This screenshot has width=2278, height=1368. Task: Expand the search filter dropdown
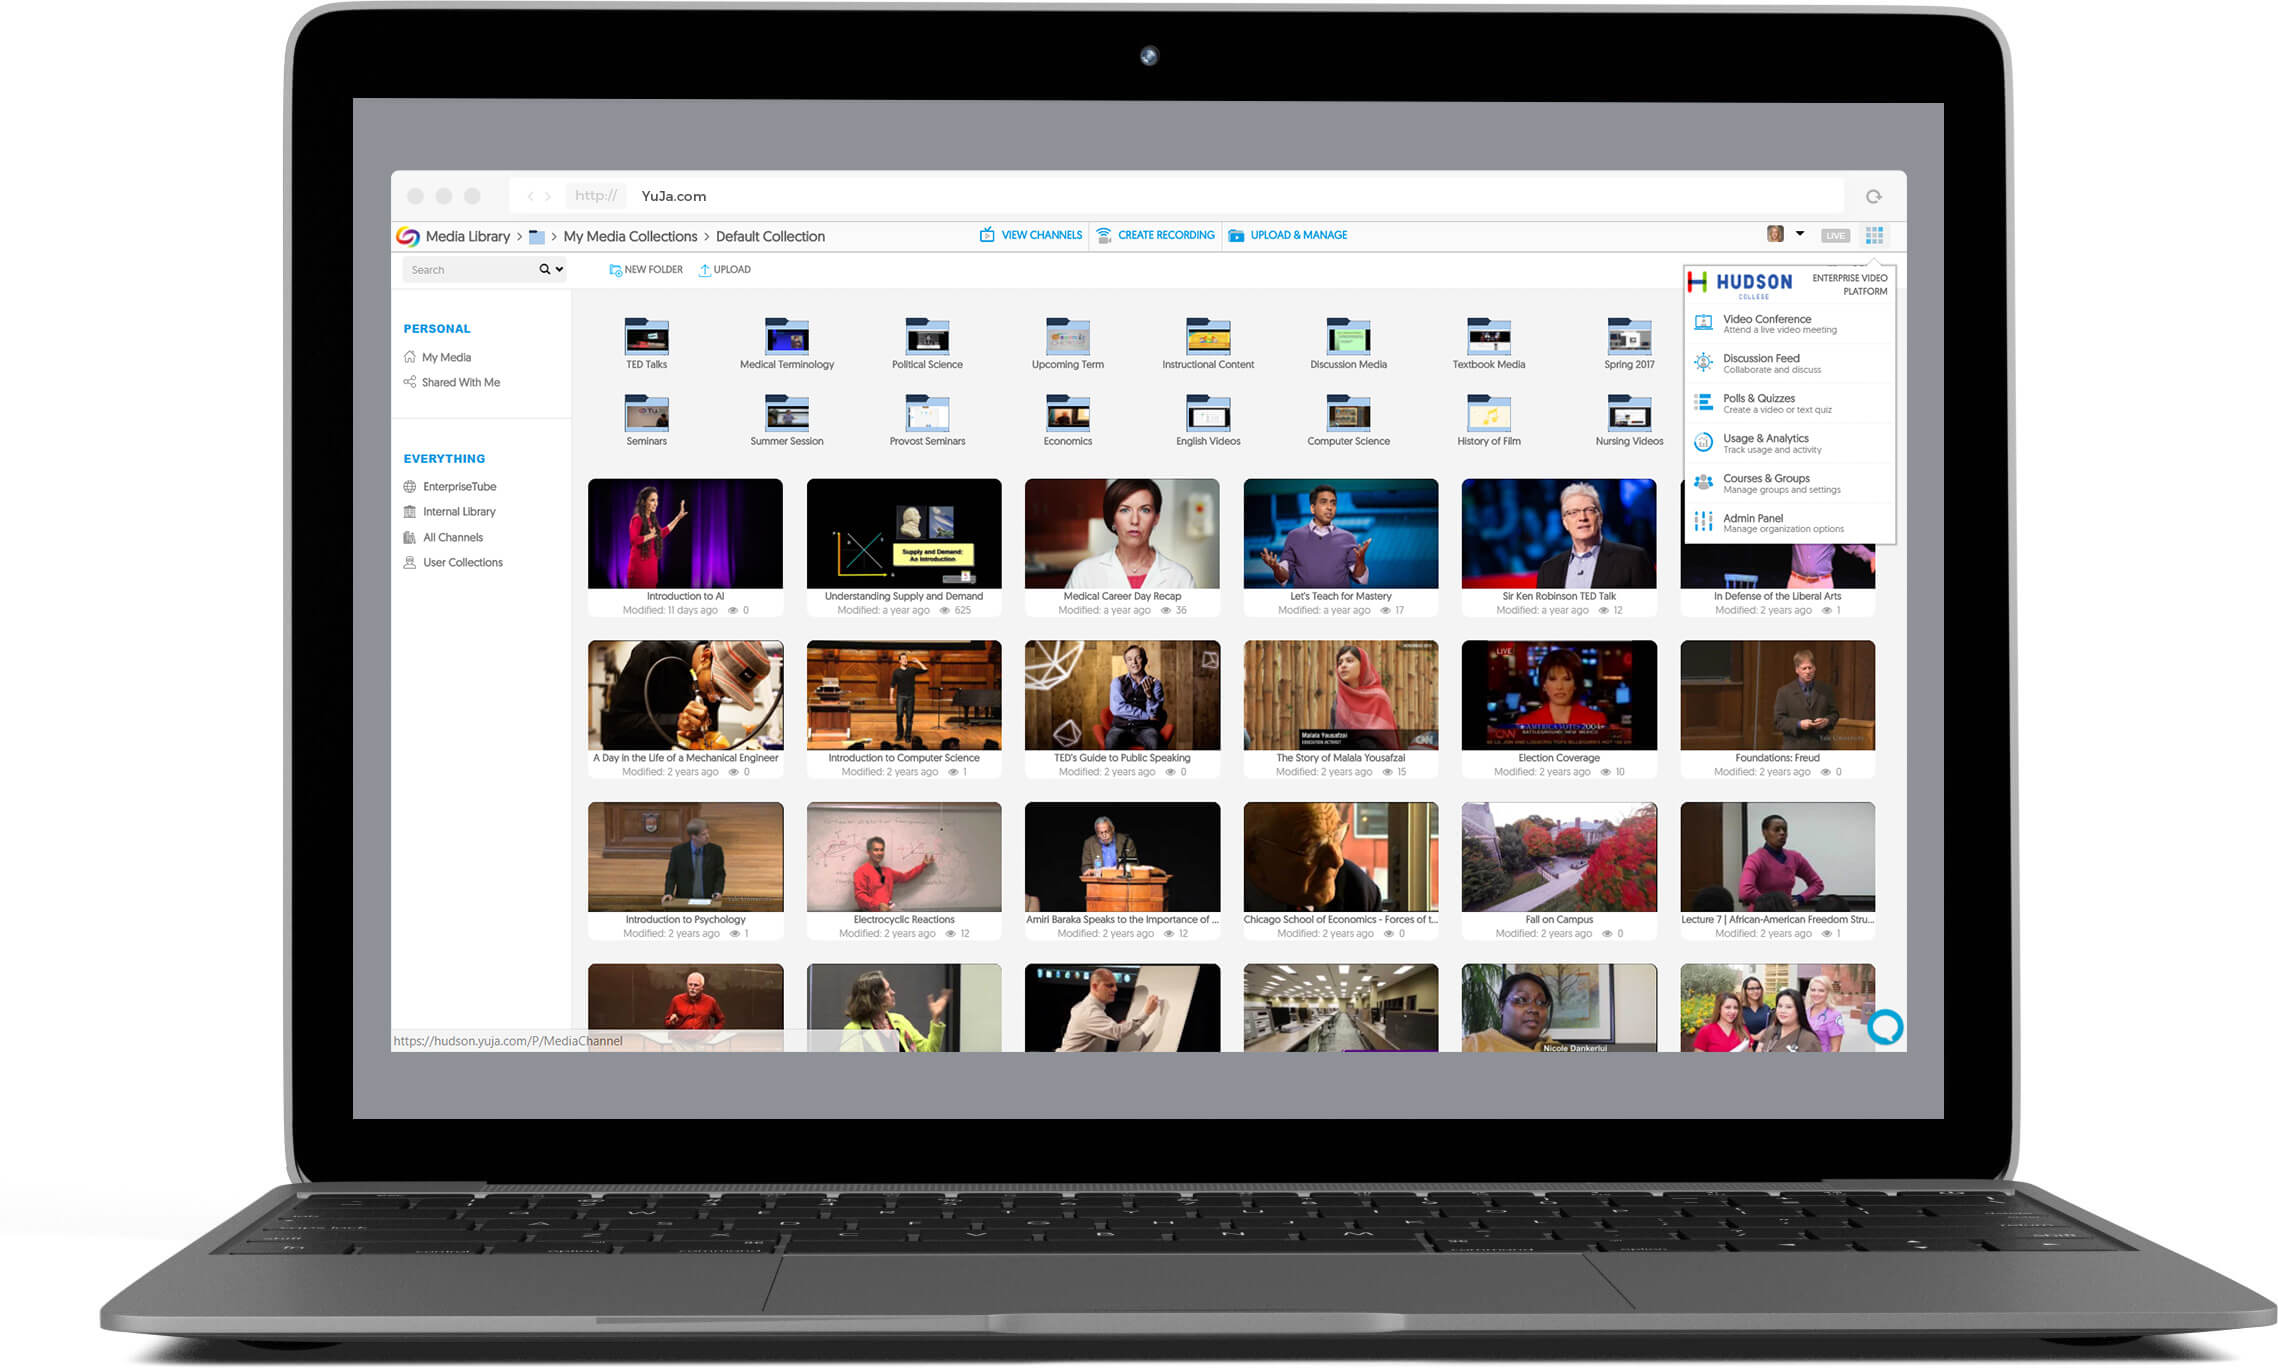[557, 269]
